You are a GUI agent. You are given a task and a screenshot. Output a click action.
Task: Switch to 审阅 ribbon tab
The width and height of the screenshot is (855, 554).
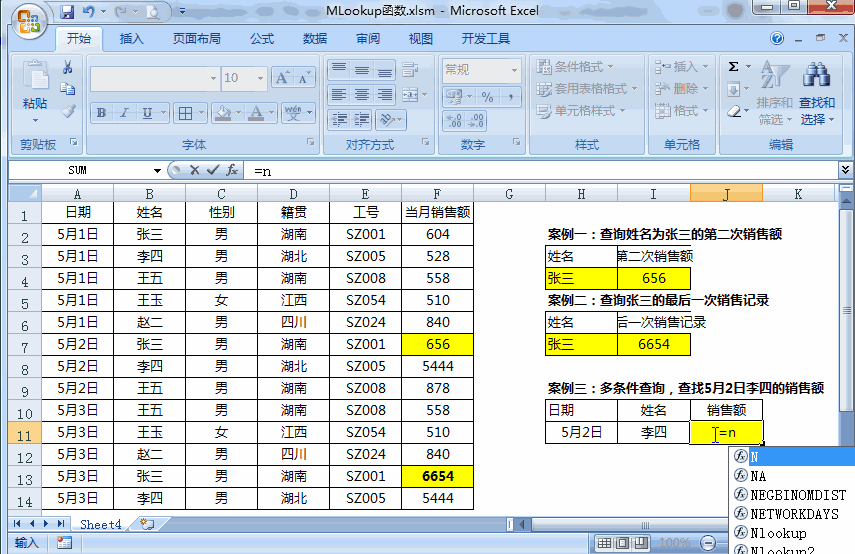(x=368, y=39)
